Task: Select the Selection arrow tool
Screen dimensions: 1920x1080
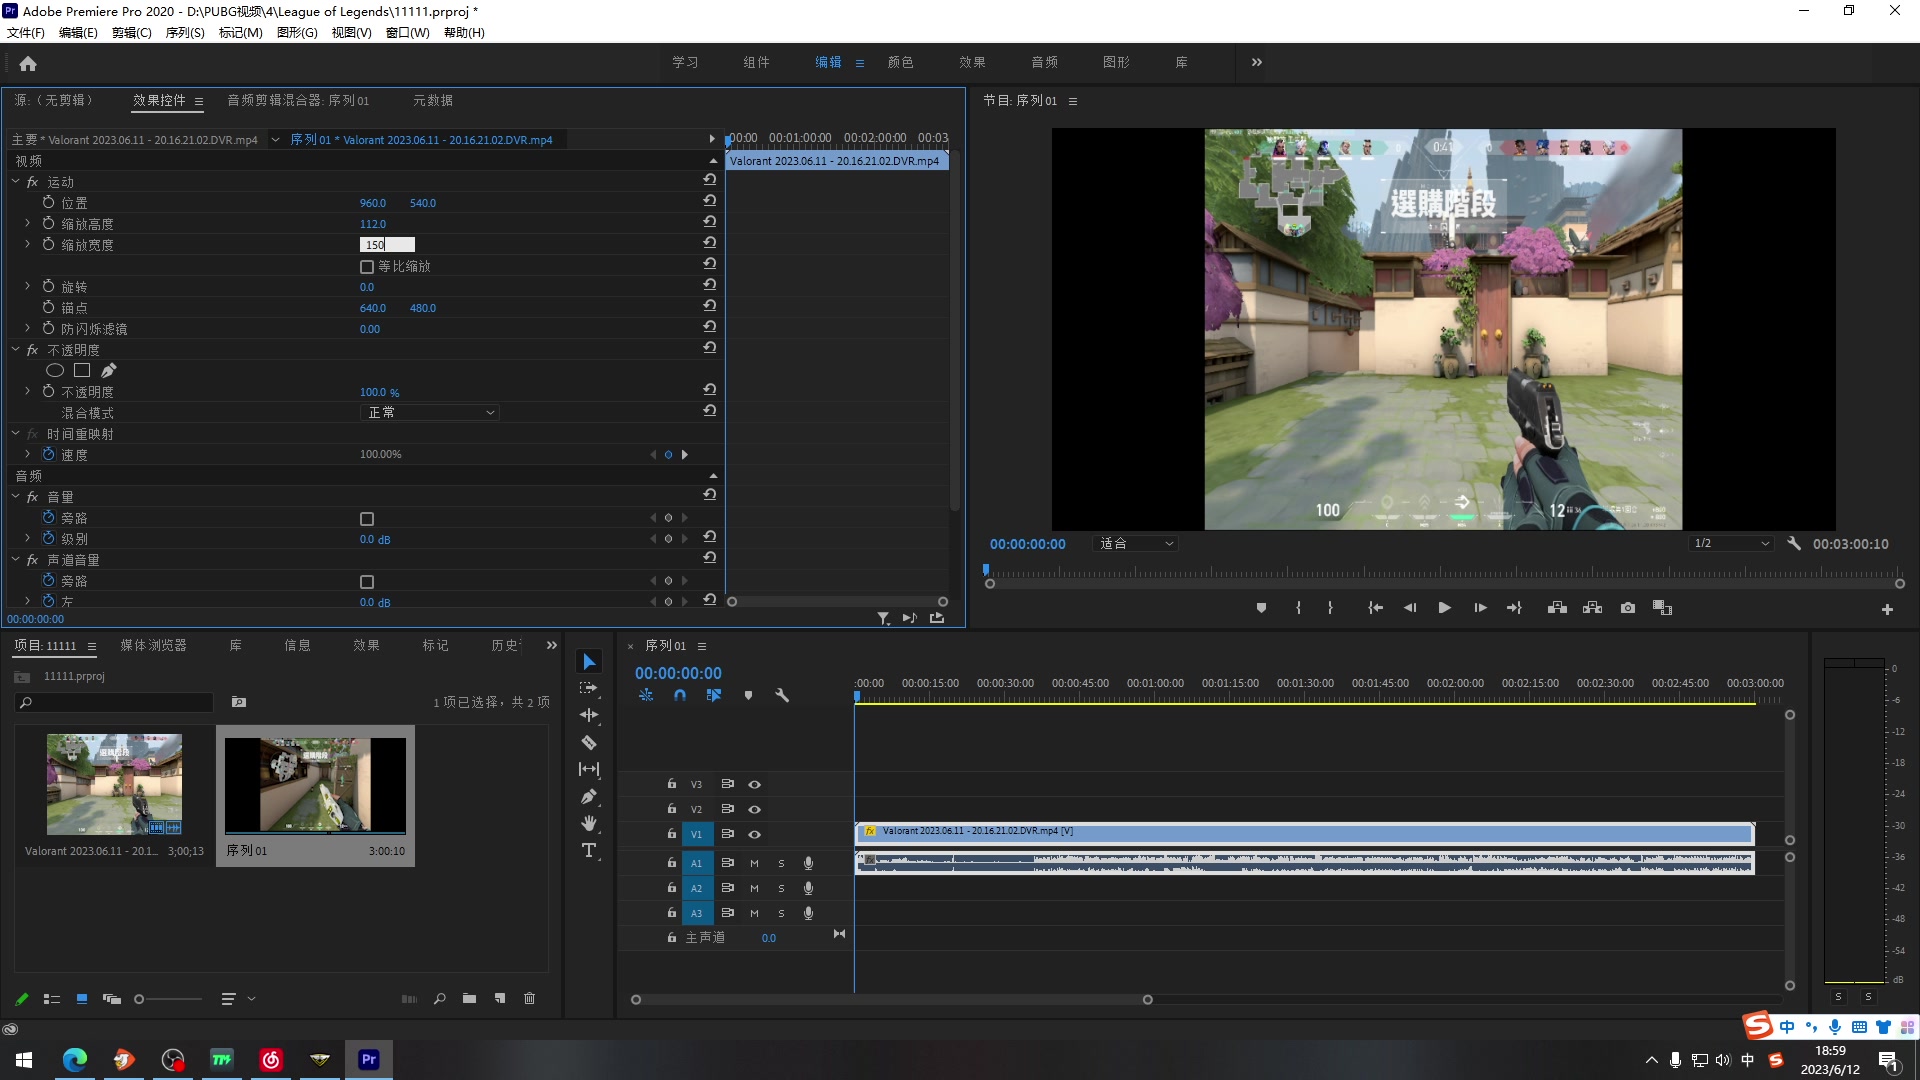Action: pyautogui.click(x=589, y=662)
